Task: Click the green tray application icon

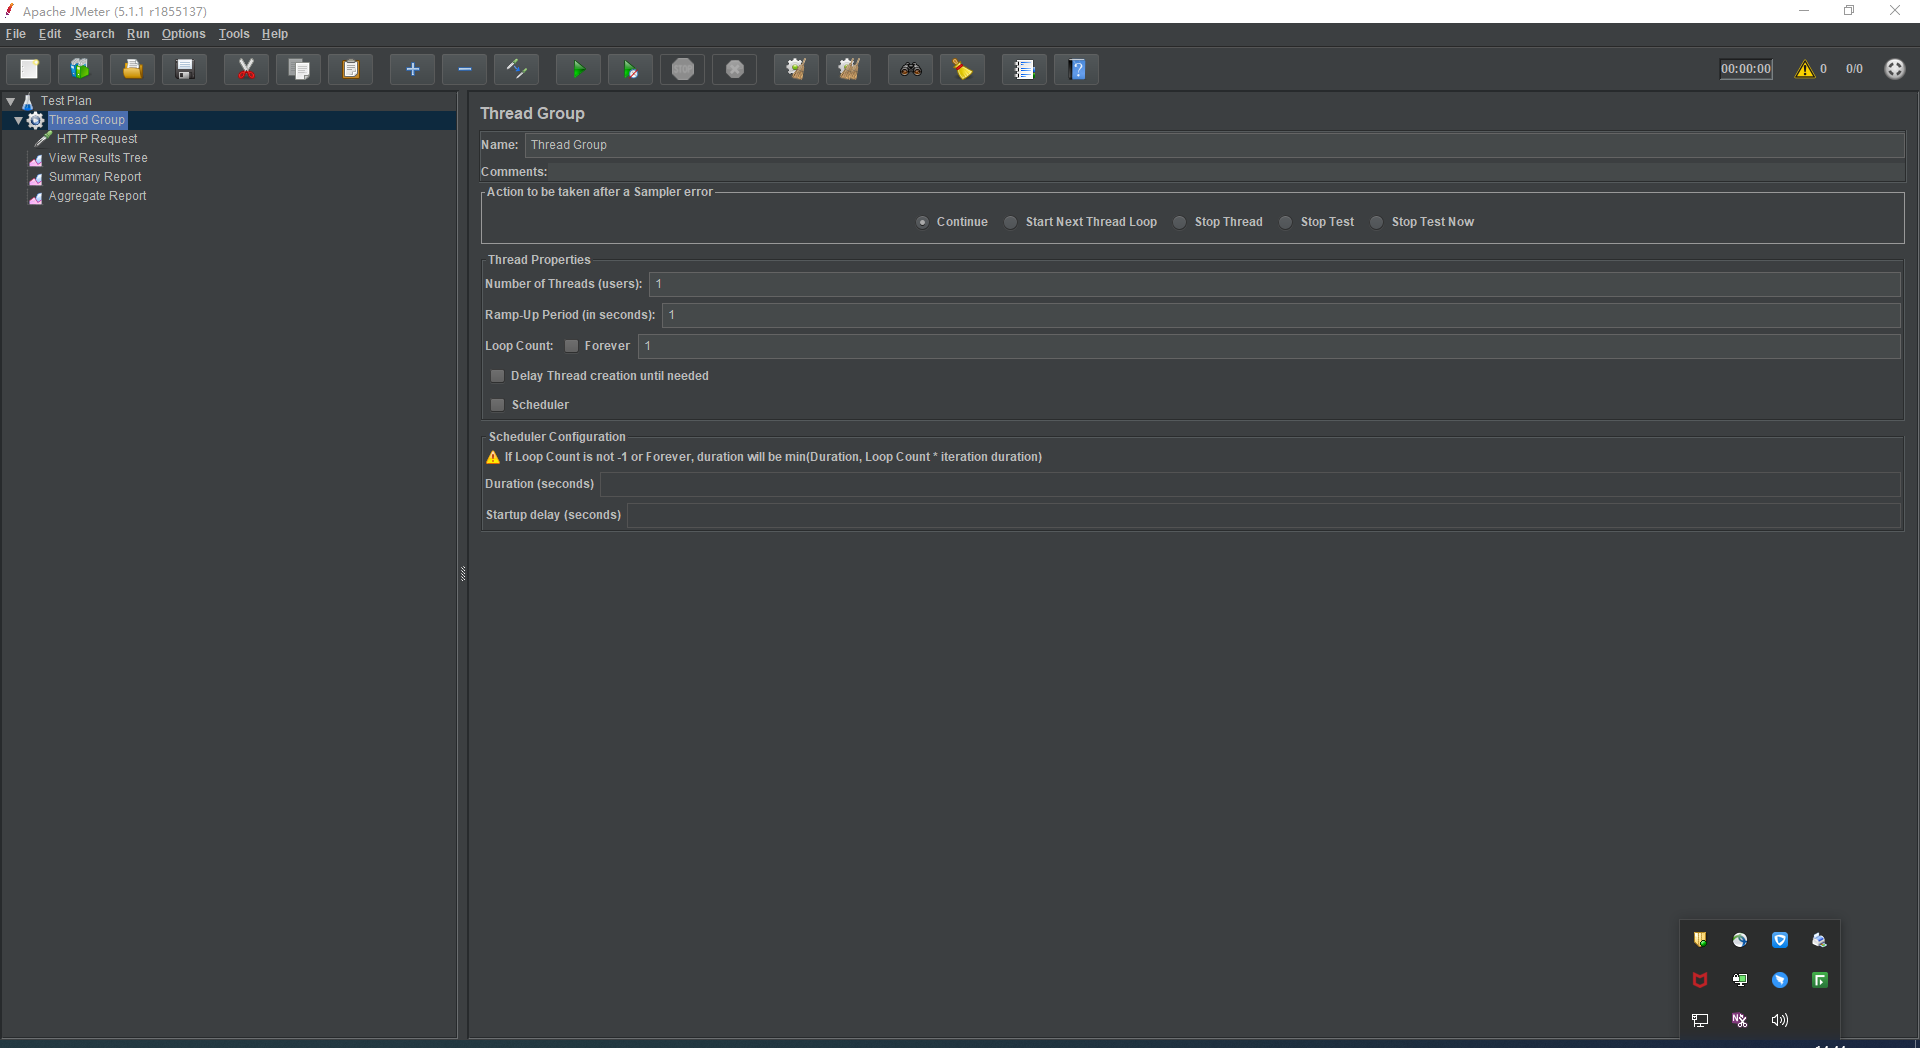Action: 1819,980
